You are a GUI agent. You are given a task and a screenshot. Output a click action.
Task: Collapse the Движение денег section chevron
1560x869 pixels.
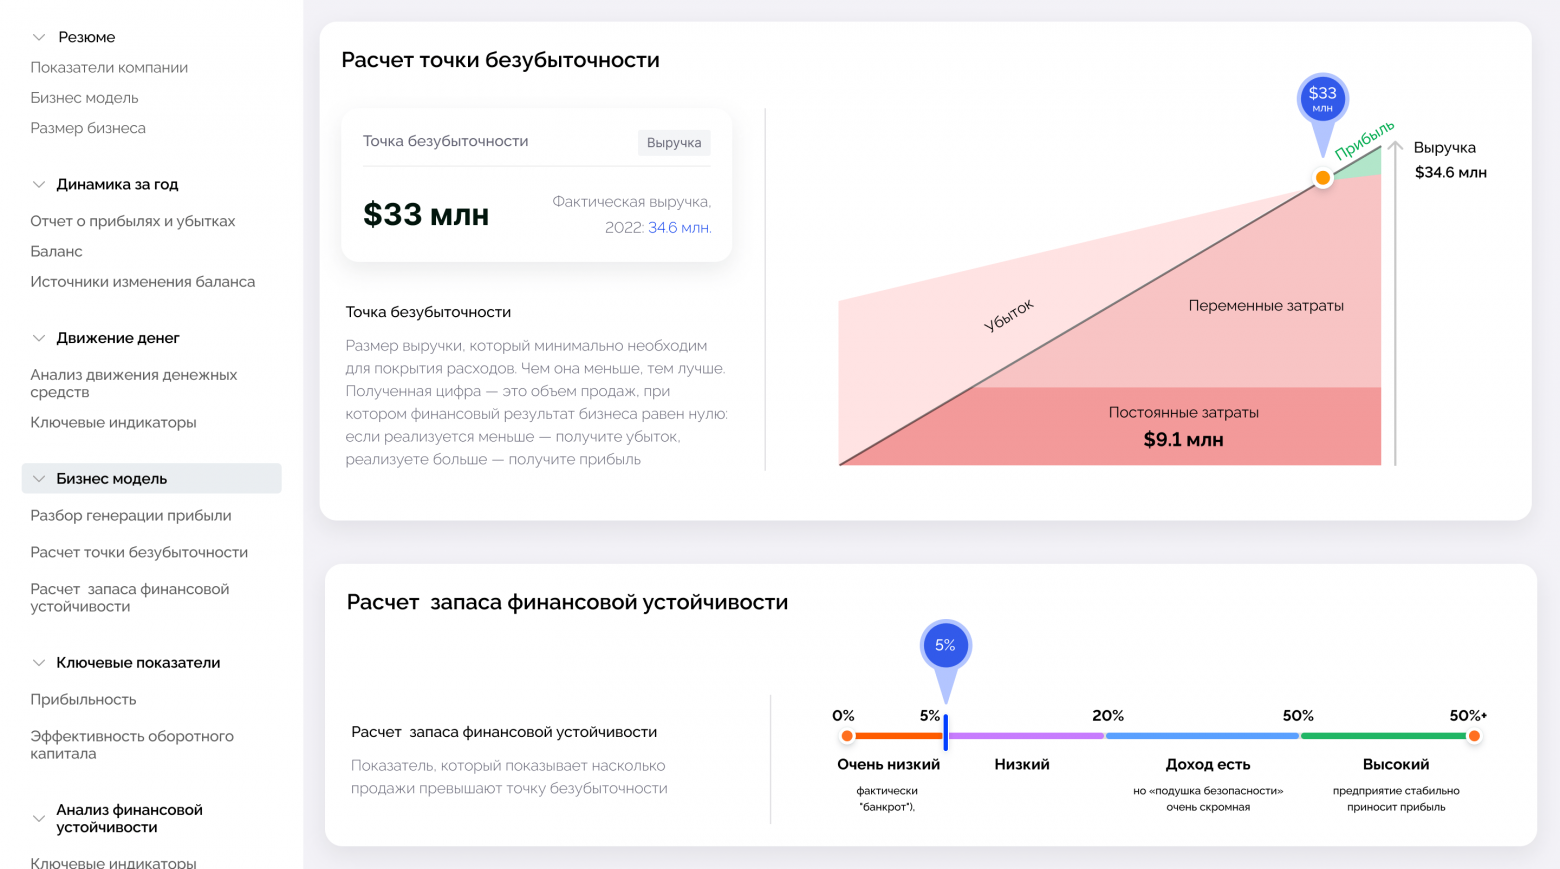[x=39, y=338]
